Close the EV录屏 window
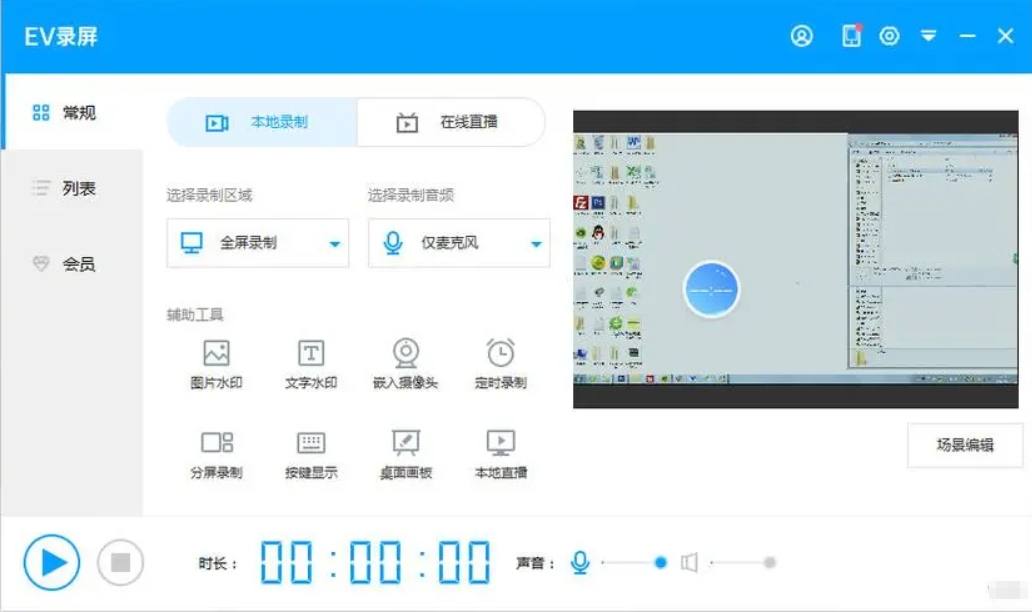Viewport: 1032px width, 612px height. click(x=1005, y=36)
